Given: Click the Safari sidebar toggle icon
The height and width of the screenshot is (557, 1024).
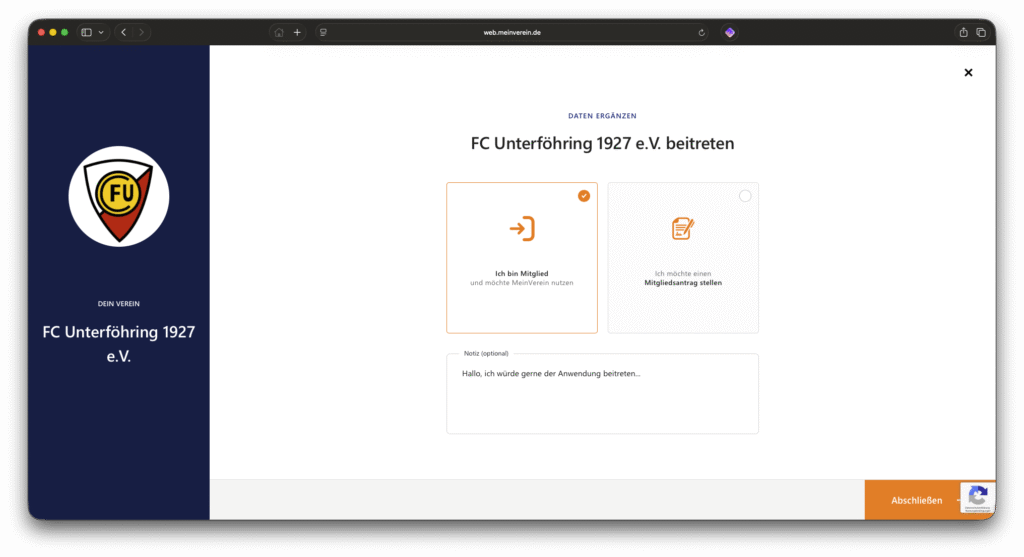Looking at the screenshot, I should 86,32.
